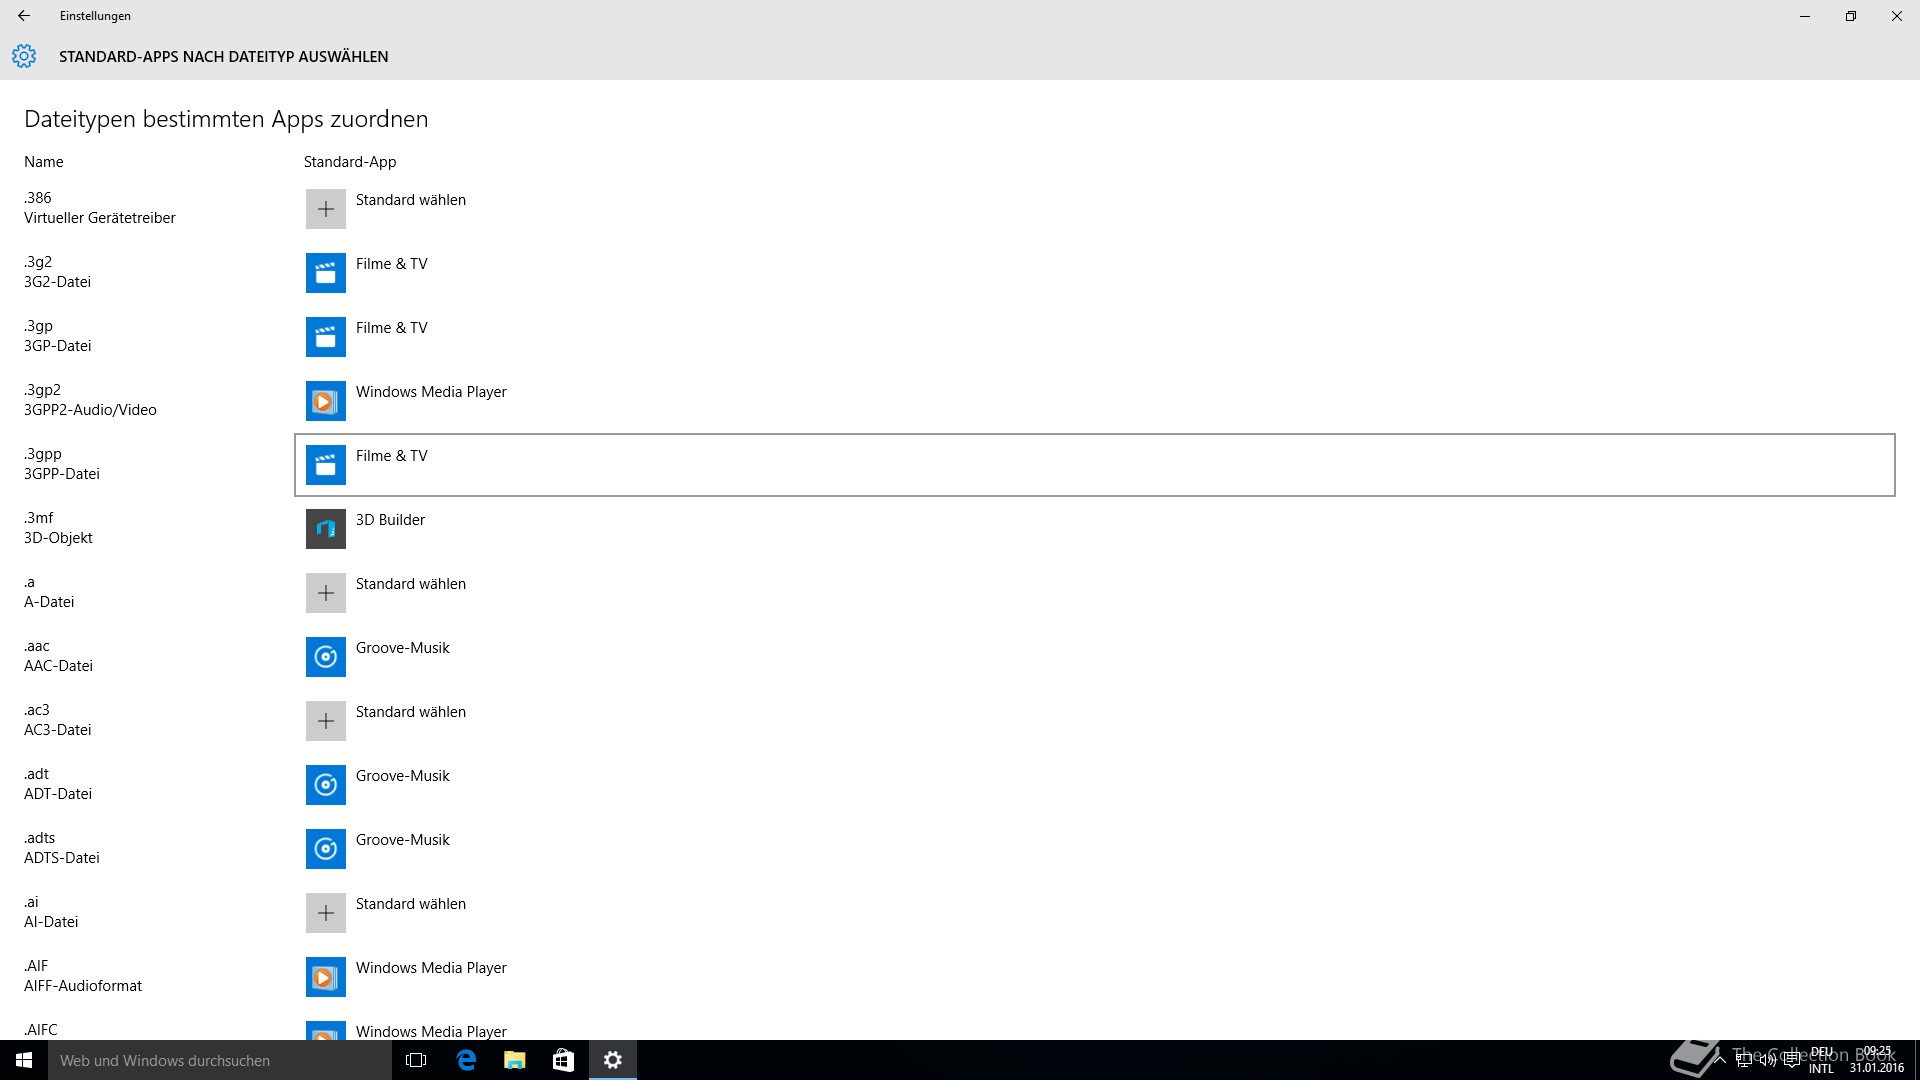The image size is (1920, 1080).
Task: Click the 'Web und Windows durchsuchen' search box
Action: pos(220,1060)
